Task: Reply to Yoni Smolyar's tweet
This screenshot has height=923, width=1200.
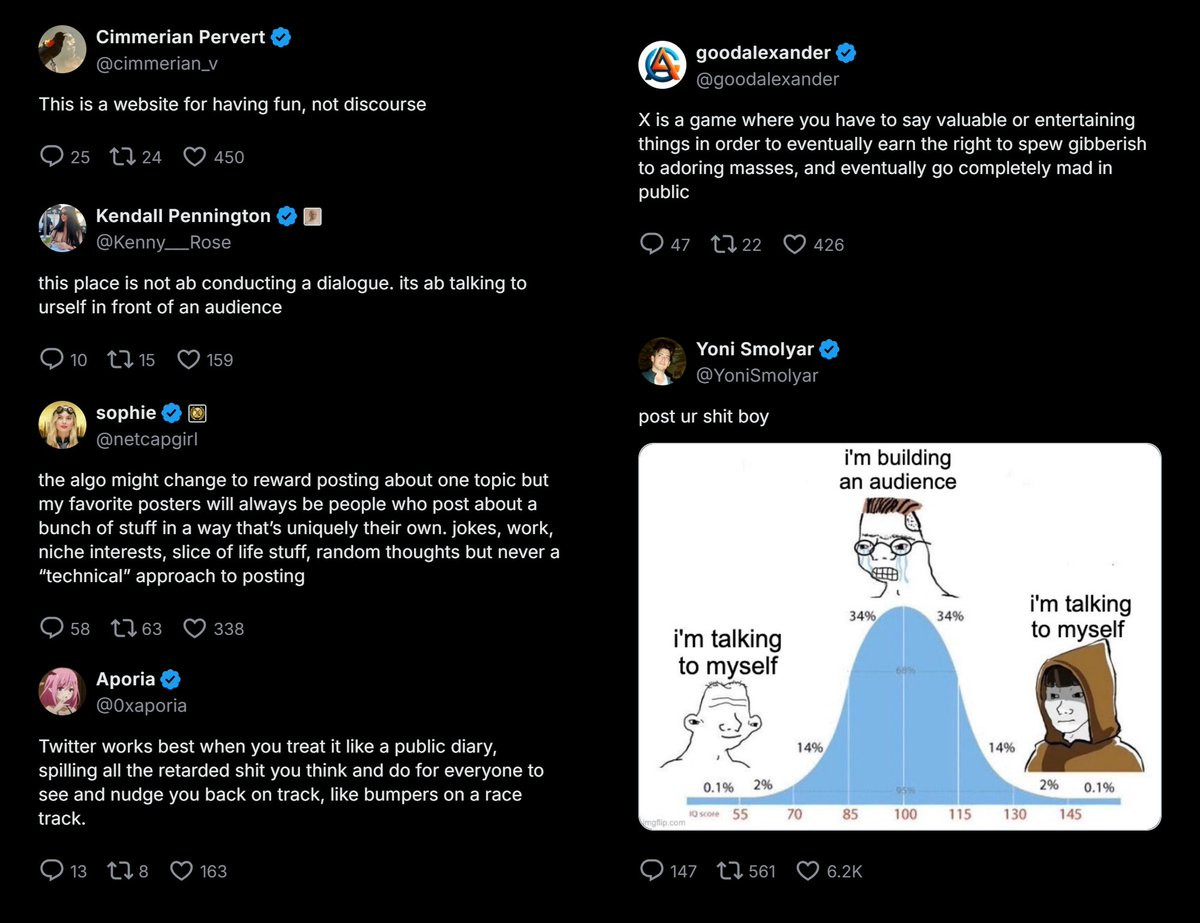Action: click(652, 871)
